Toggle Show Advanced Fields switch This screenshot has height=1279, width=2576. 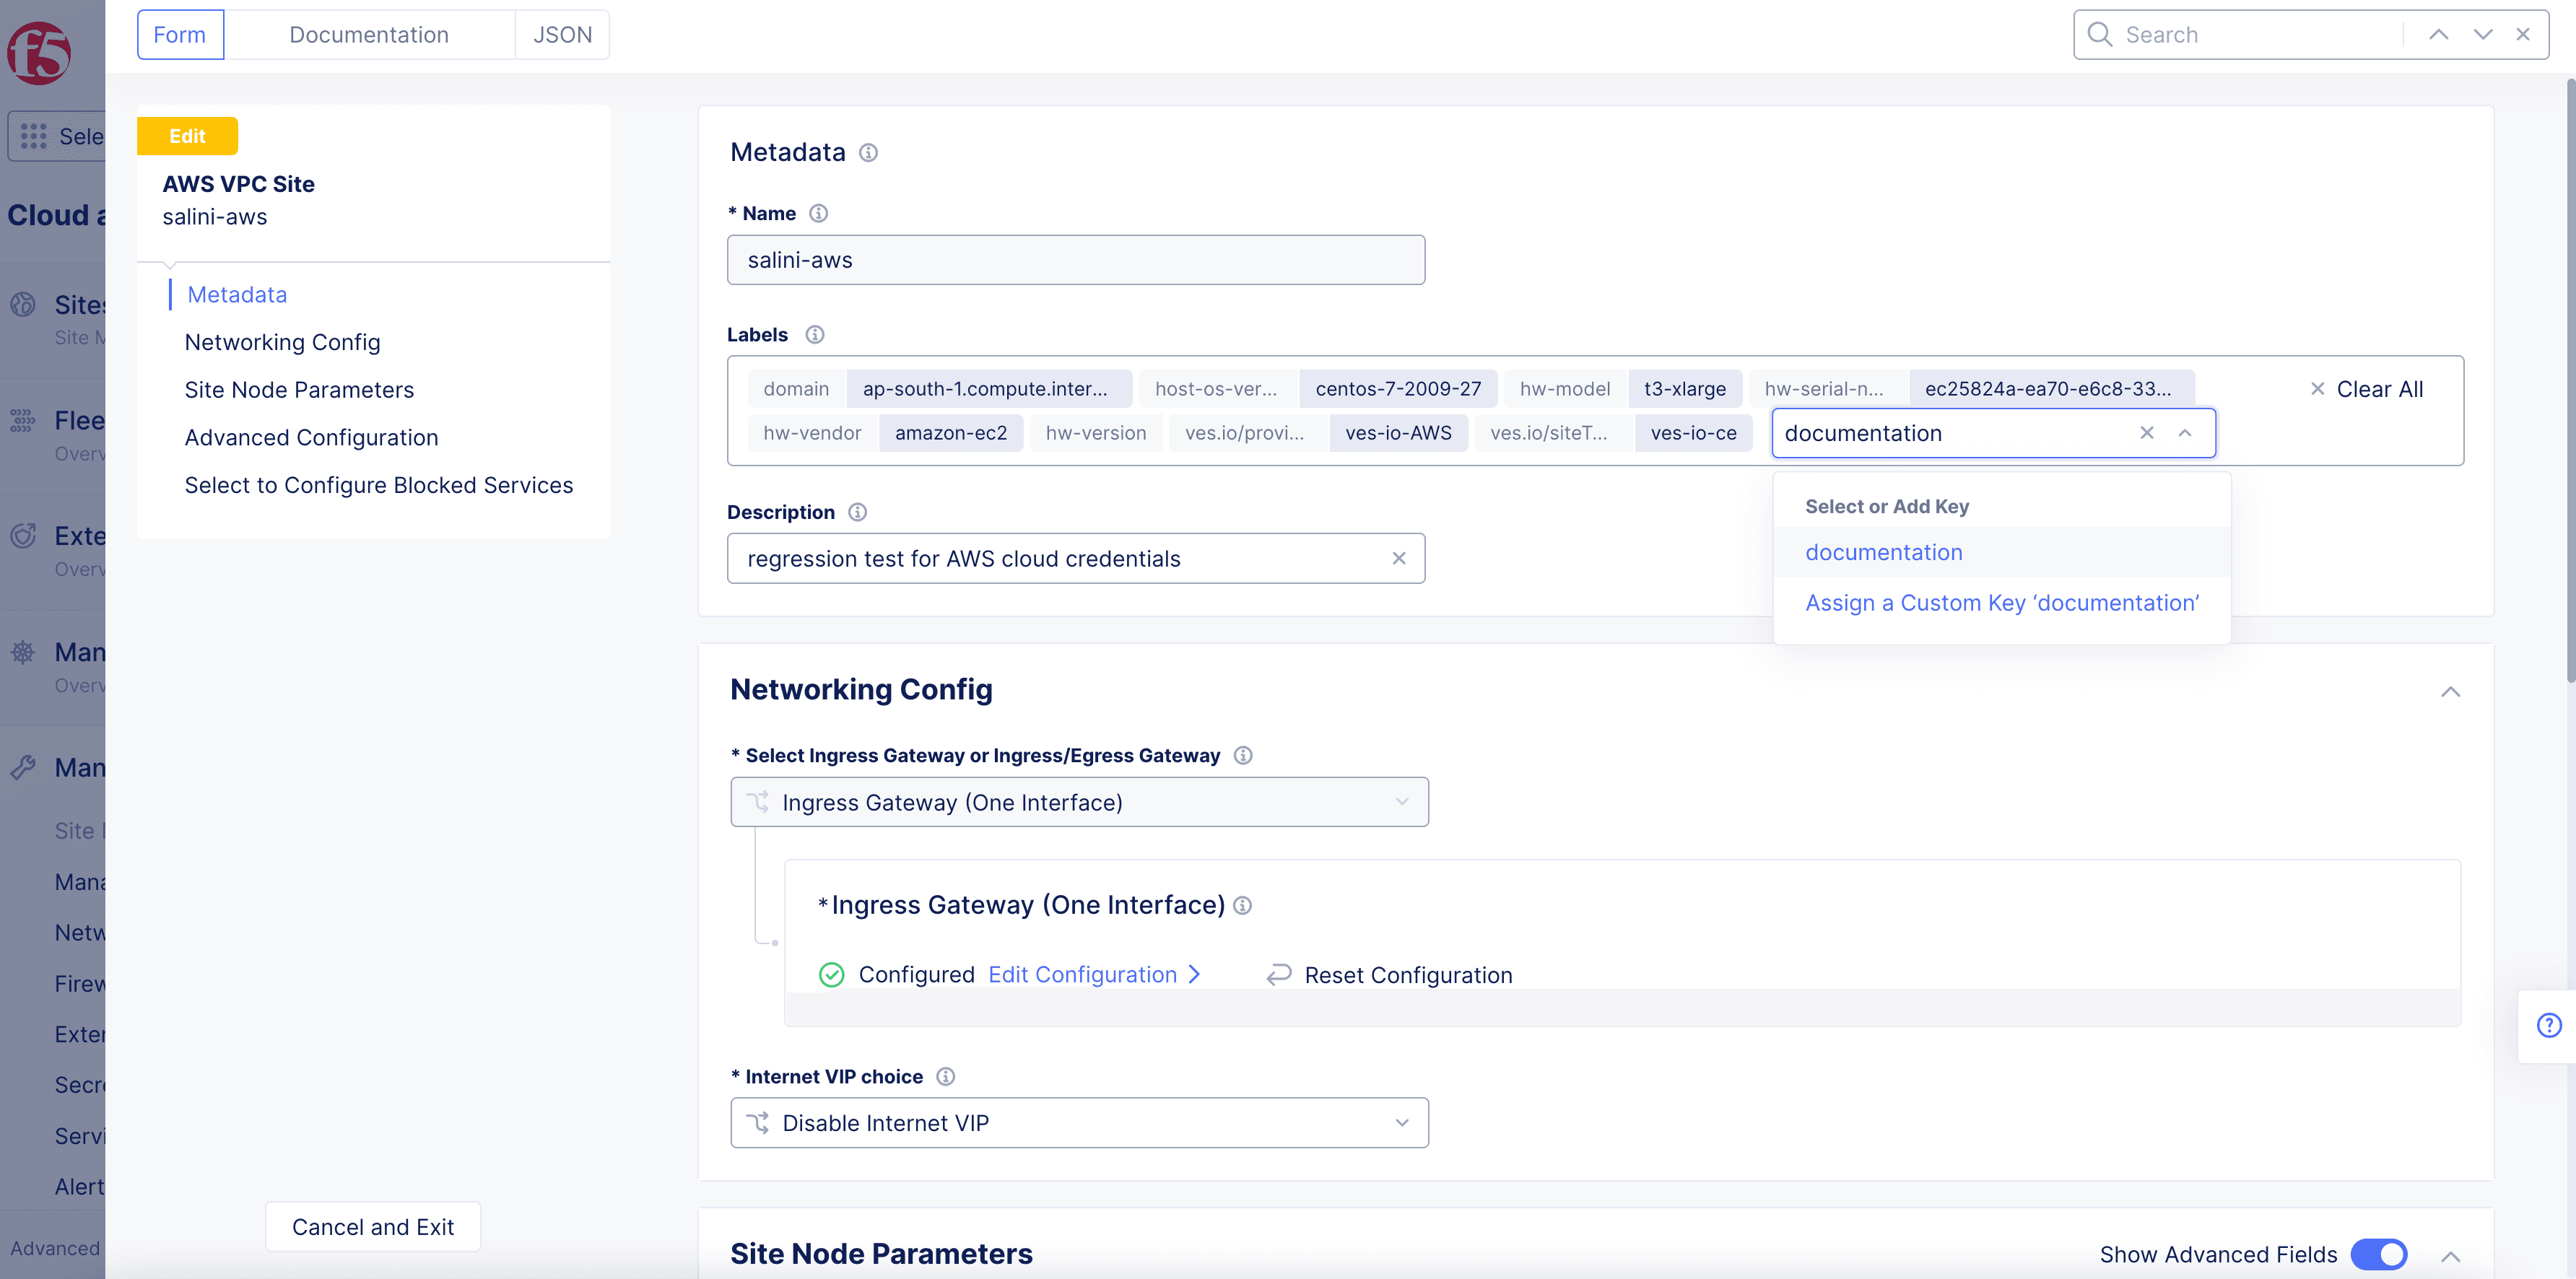pos(2378,1254)
